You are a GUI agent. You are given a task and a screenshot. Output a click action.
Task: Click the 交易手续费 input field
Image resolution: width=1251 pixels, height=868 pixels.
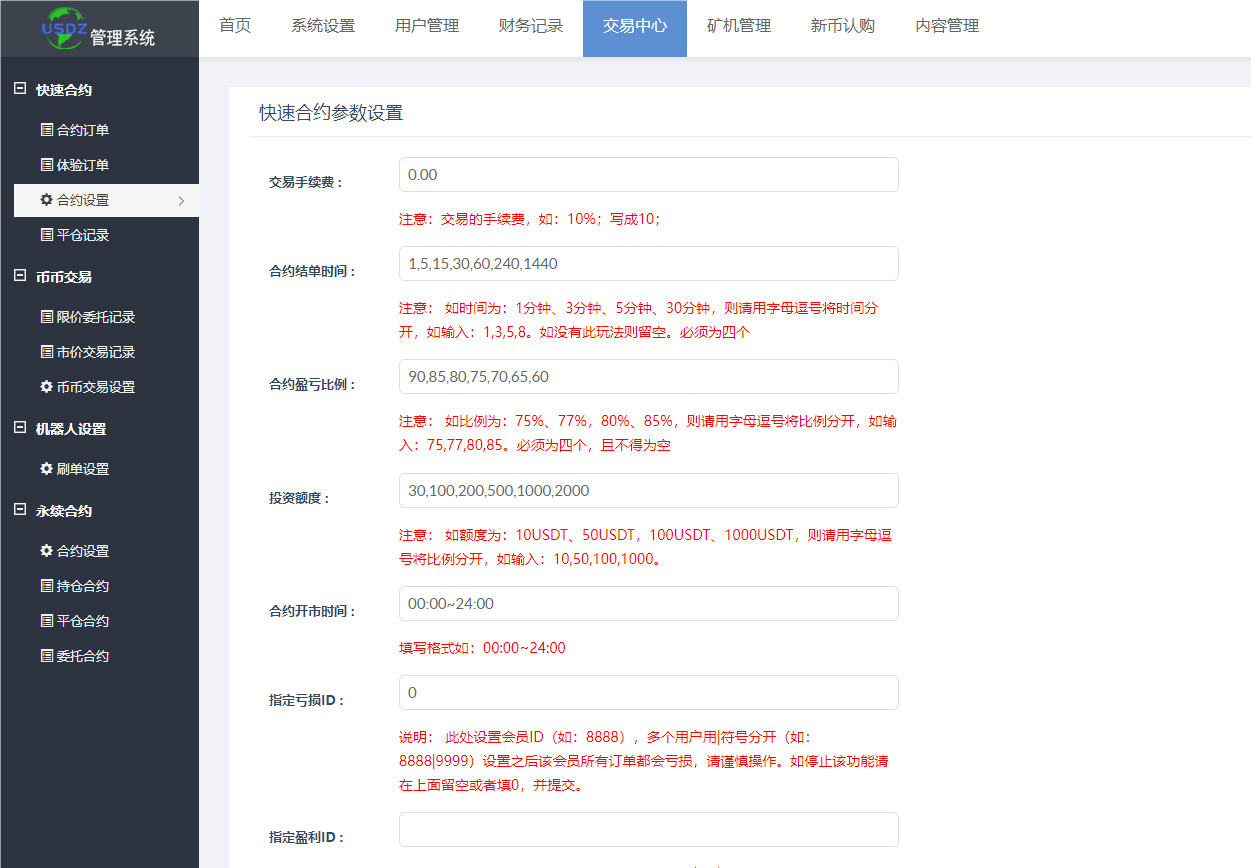(648, 175)
